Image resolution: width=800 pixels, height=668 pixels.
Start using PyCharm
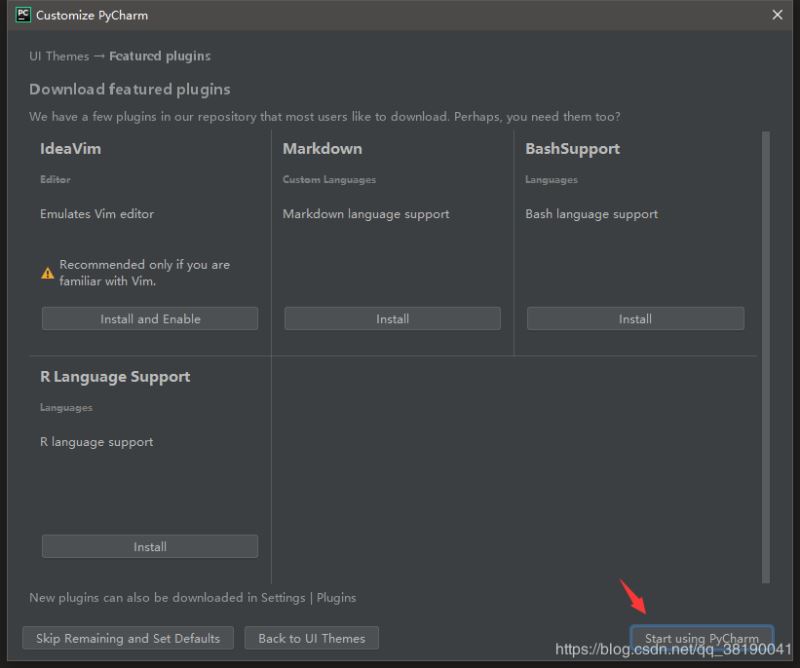pos(702,638)
